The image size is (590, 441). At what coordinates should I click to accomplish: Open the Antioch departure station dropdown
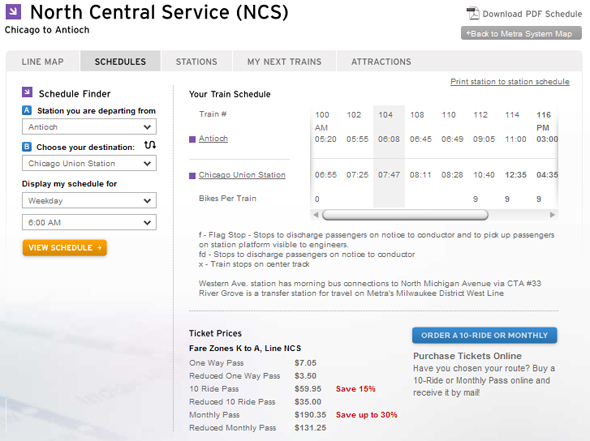point(89,127)
